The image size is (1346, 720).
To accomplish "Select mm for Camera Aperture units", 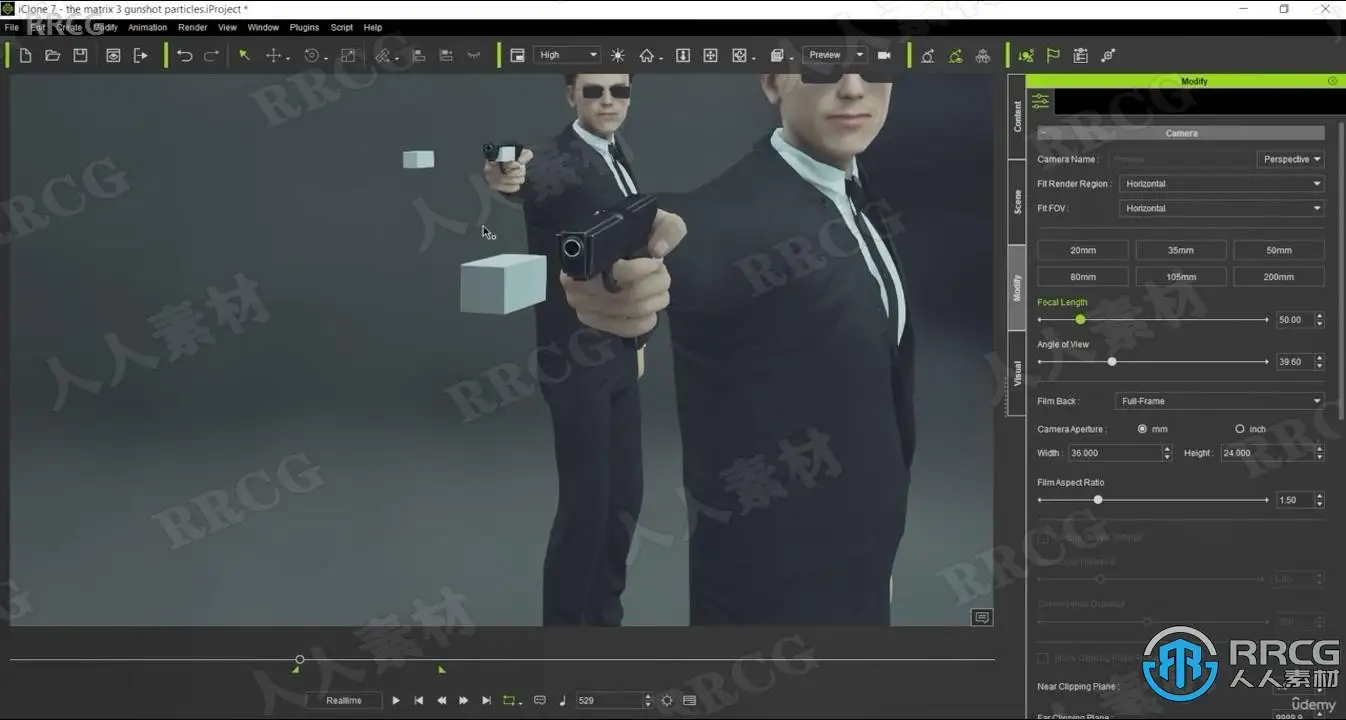I will 1143,429.
